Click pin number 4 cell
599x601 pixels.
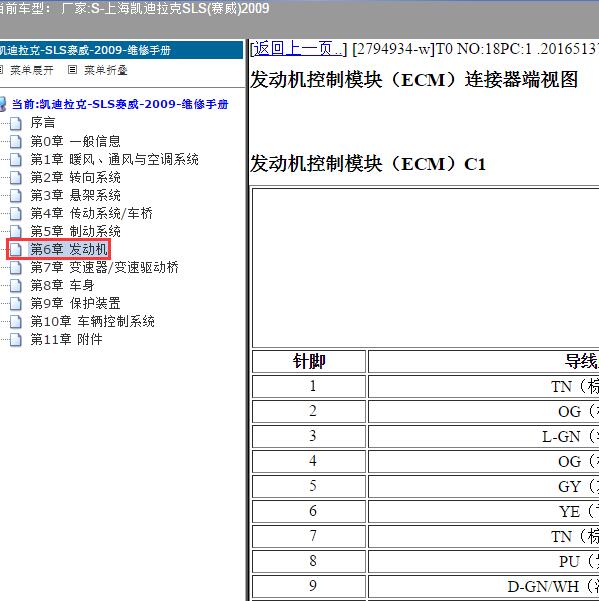pos(309,461)
